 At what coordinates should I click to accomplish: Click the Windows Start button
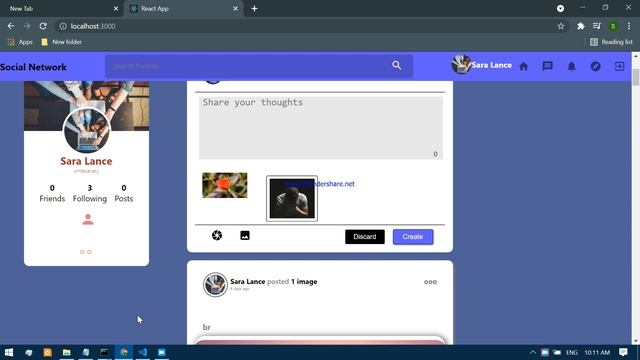9,352
